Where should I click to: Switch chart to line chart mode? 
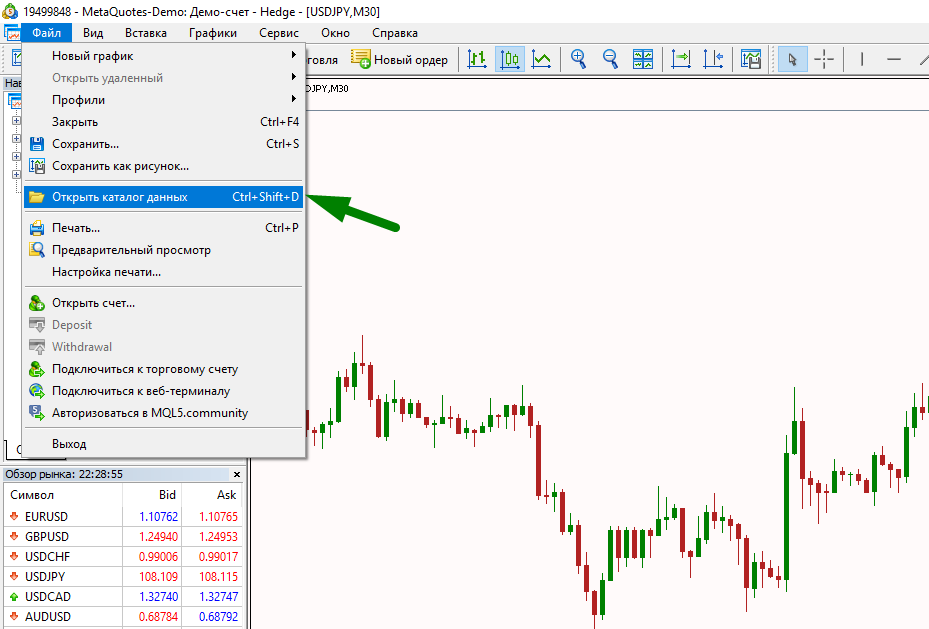541,59
